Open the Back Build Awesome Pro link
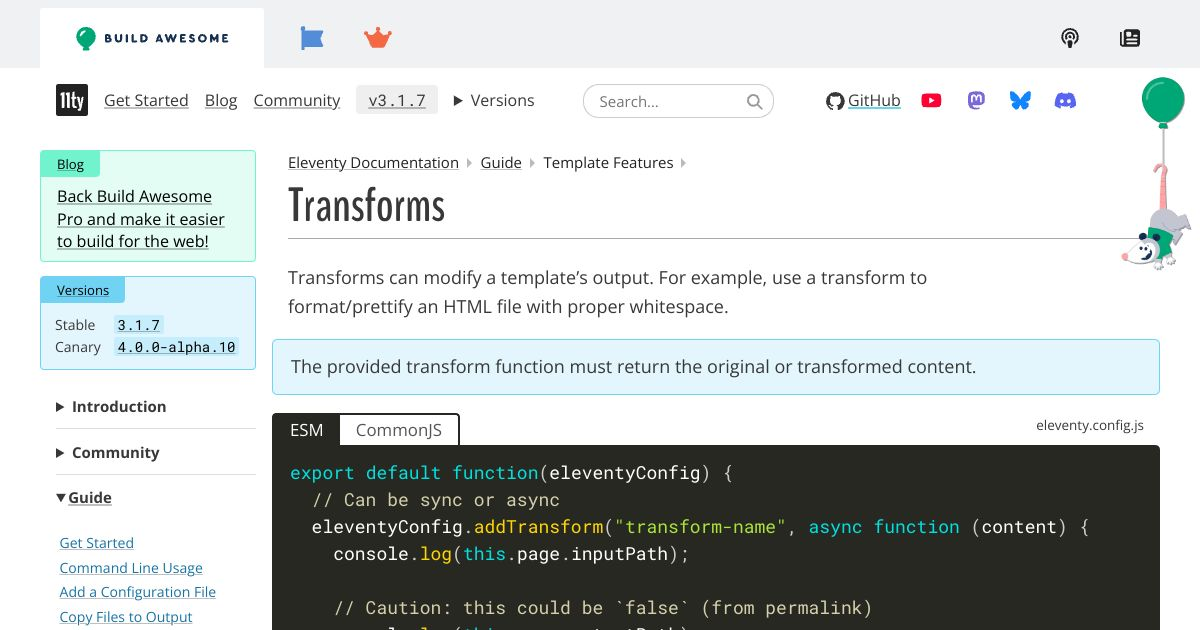The height and width of the screenshot is (630, 1200). [141, 219]
